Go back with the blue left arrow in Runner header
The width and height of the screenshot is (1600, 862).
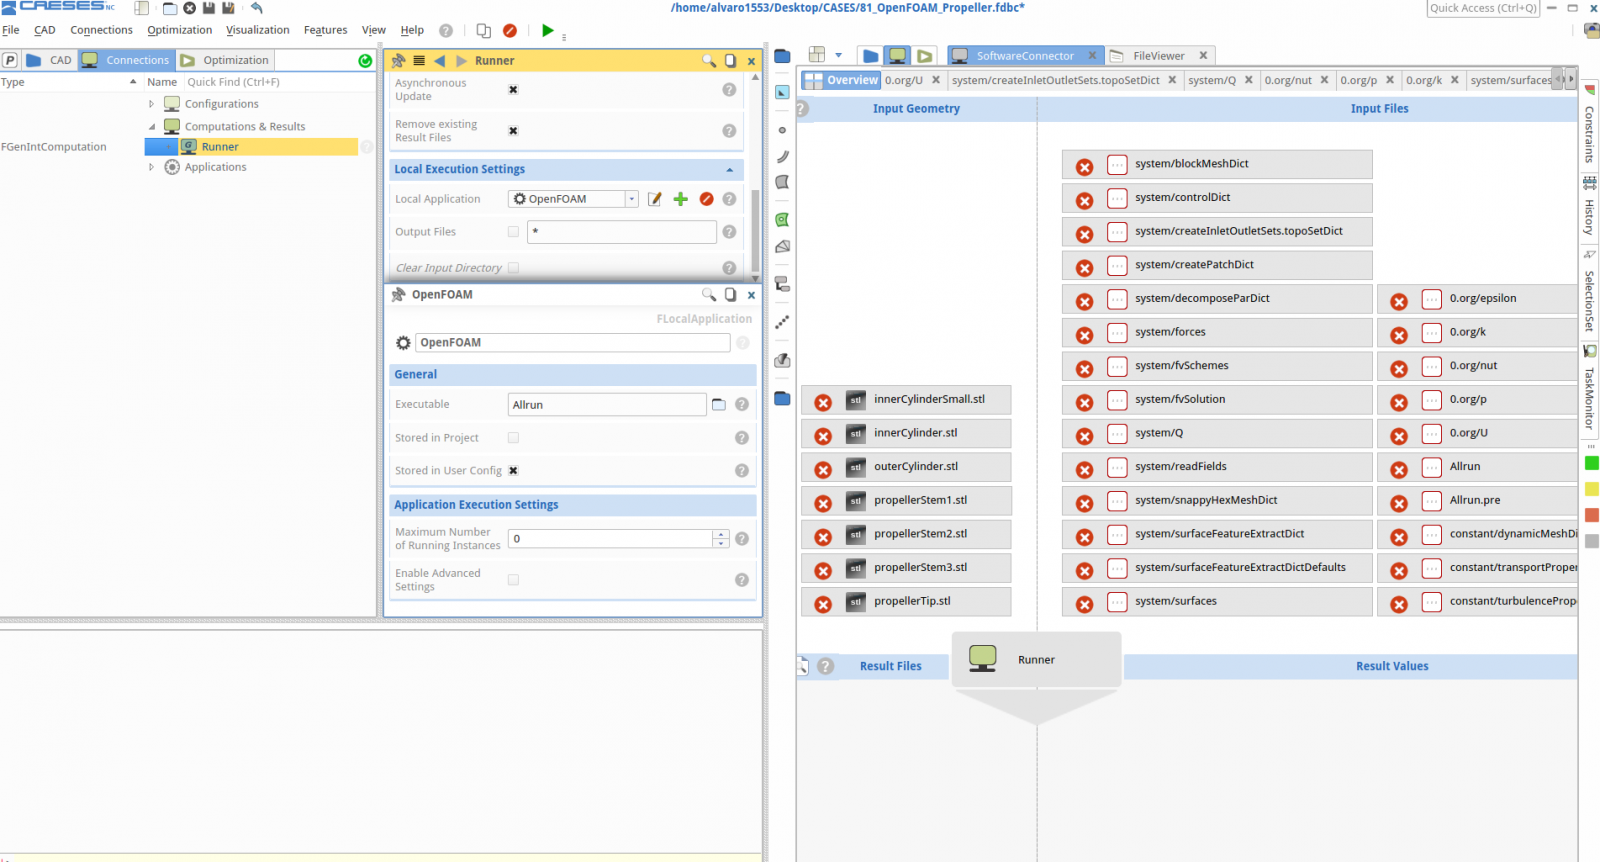tap(439, 61)
